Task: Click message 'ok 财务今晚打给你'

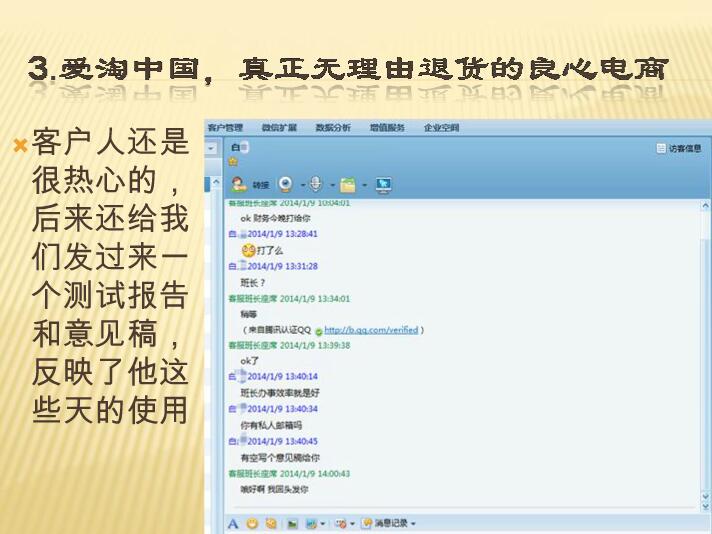Action: [275, 218]
